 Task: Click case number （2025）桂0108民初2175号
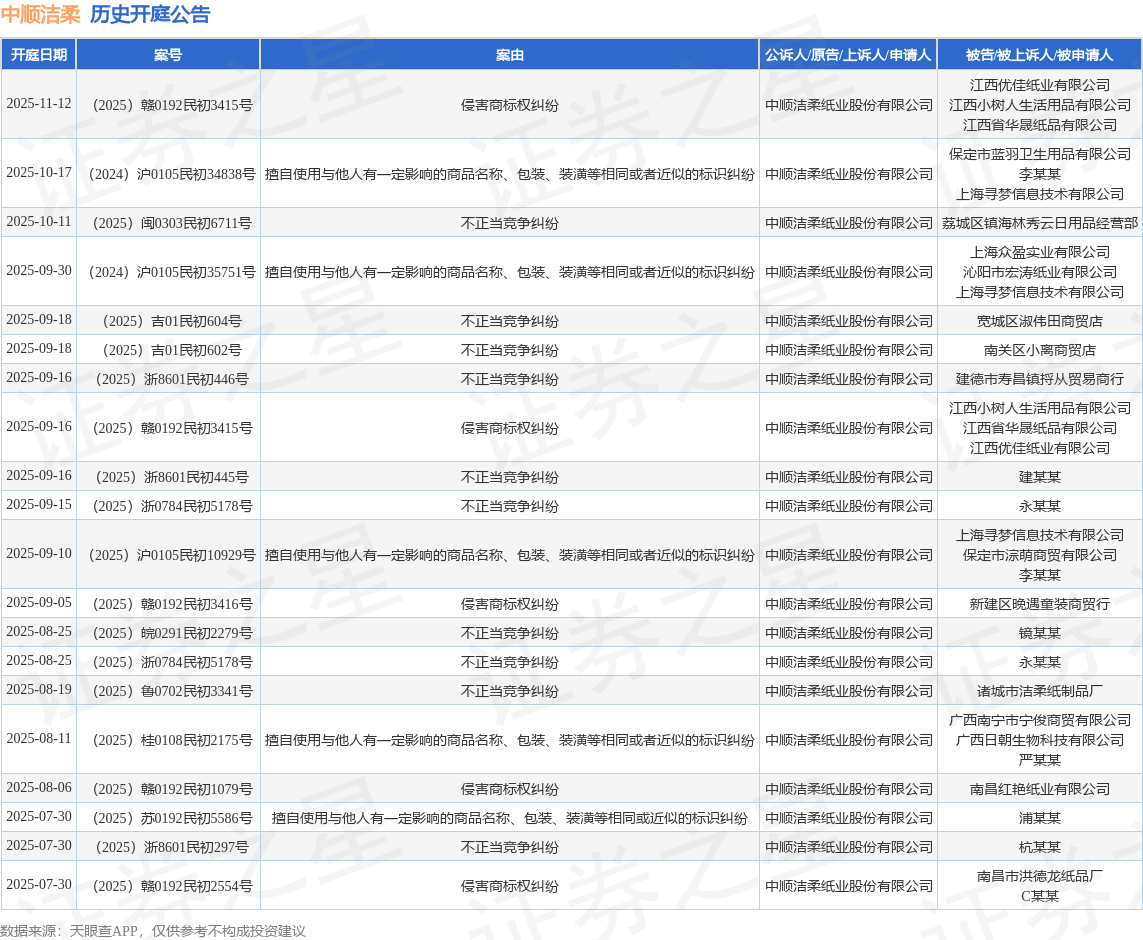168,740
